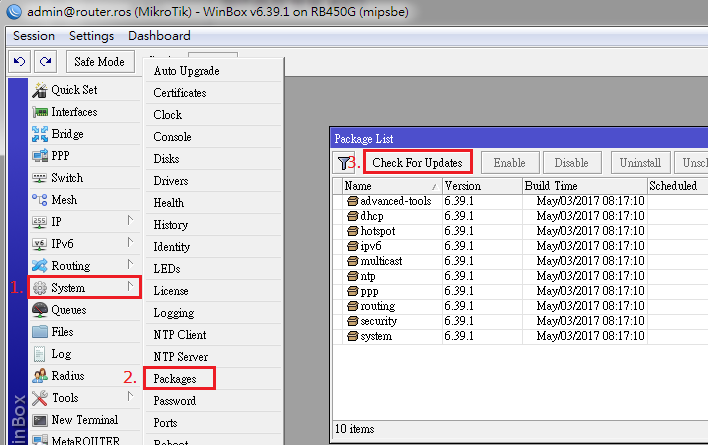Click the System gear icon
708x445 pixels.
point(40,287)
